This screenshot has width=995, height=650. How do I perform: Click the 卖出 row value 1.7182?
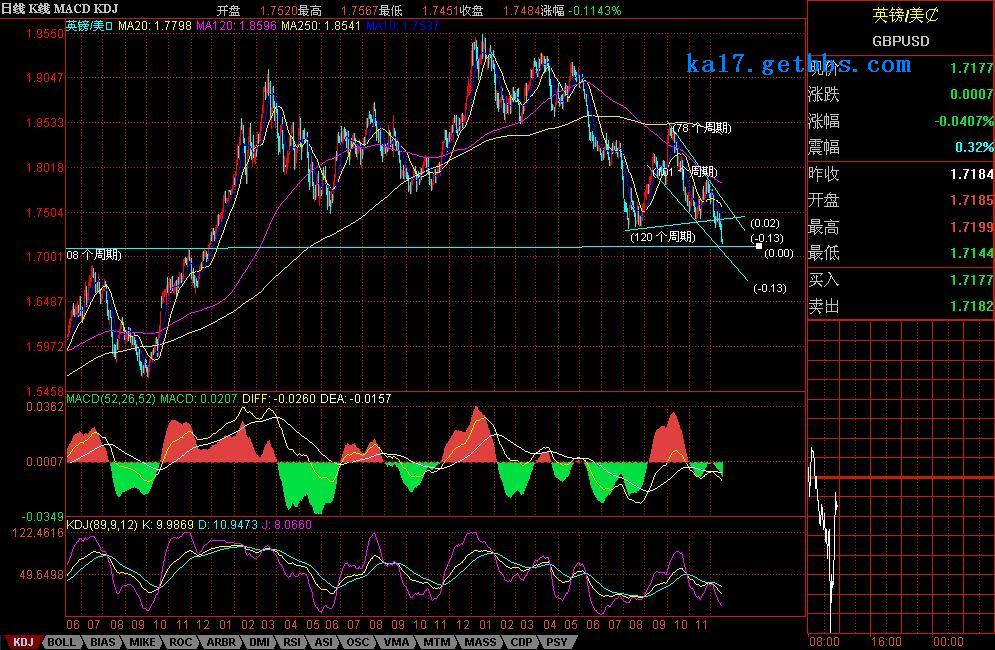coord(971,307)
